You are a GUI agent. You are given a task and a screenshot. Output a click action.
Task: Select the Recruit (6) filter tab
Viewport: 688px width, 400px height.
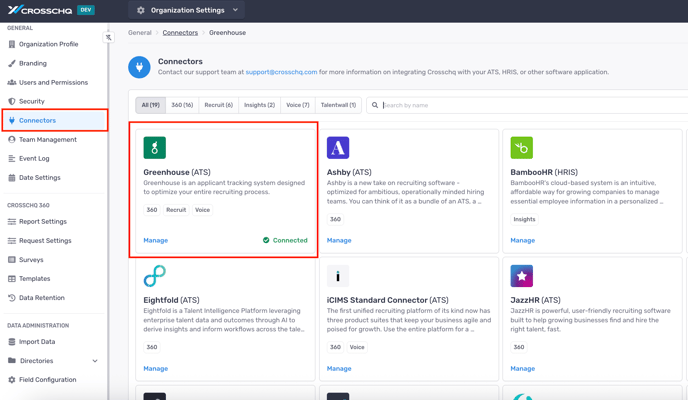click(219, 105)
